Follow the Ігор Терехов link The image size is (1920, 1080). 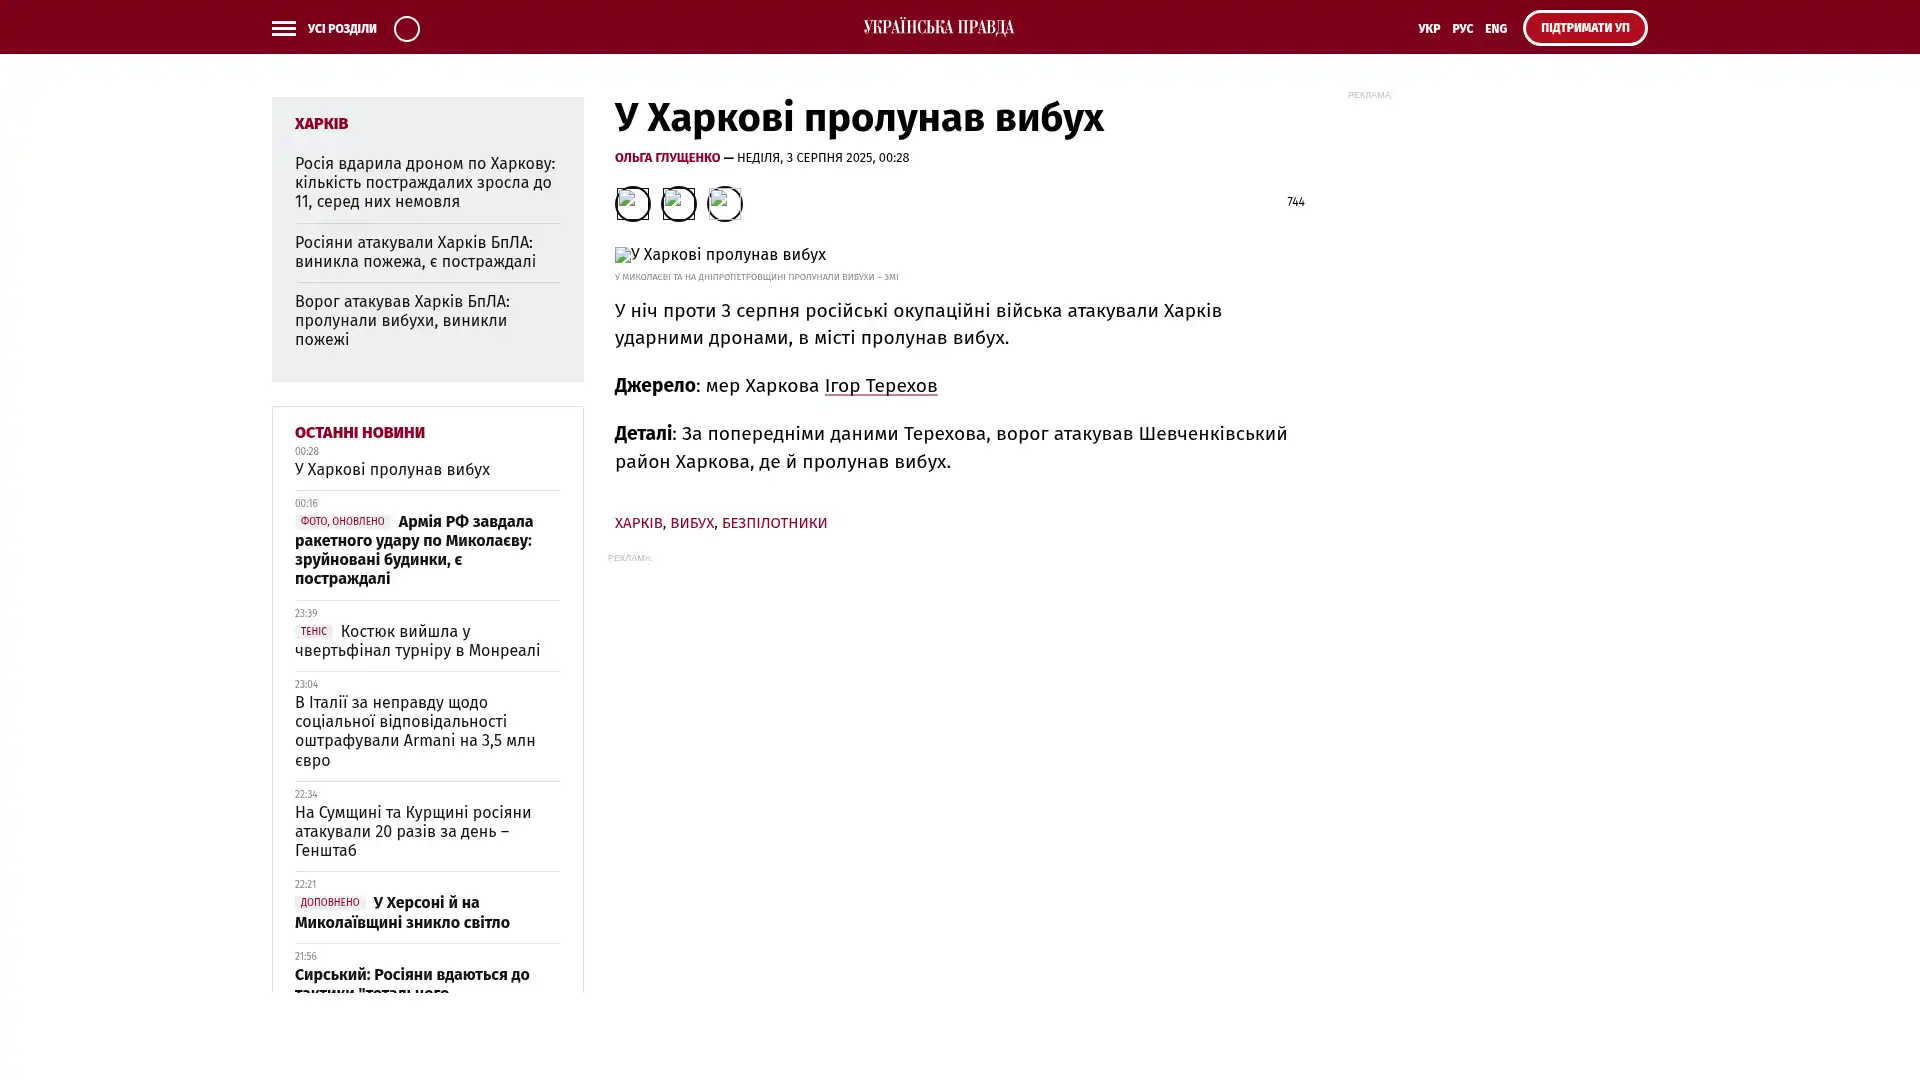click(x=880, y=386)
